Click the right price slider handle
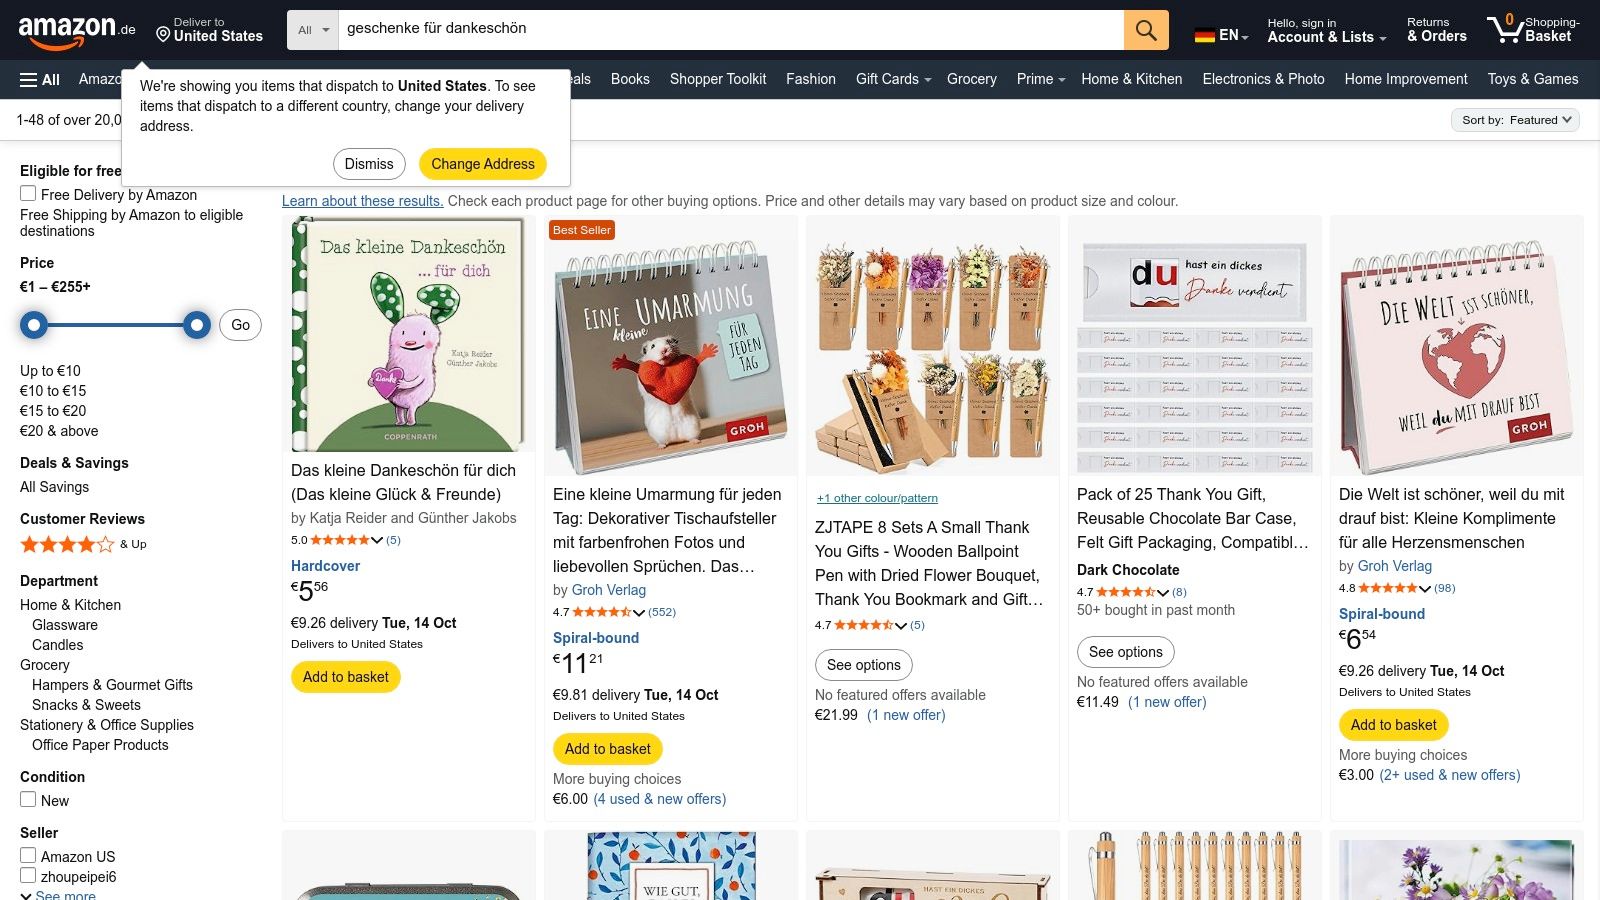 [197, 325]
